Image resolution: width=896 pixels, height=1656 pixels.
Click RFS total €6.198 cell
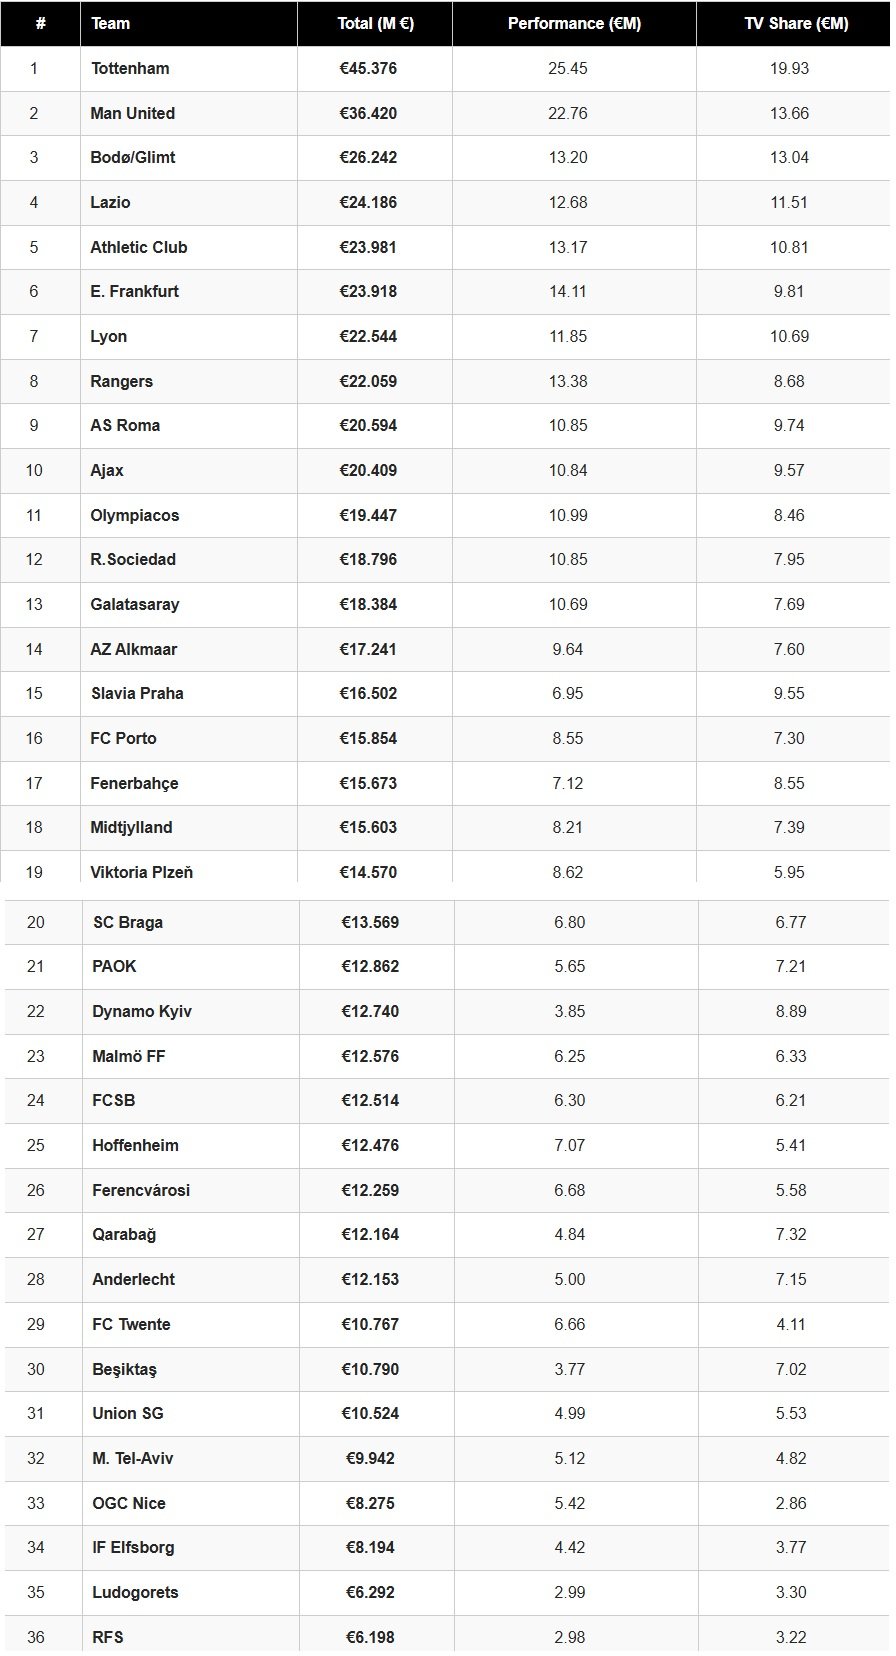370,1637
